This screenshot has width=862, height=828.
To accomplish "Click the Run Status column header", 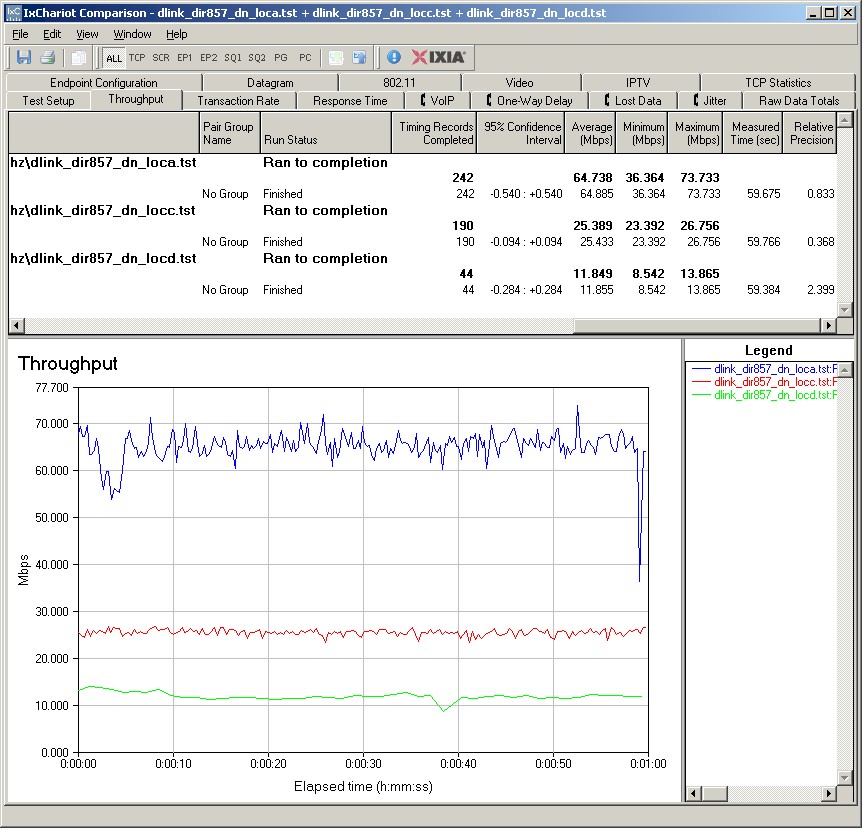I will (325, 133).
